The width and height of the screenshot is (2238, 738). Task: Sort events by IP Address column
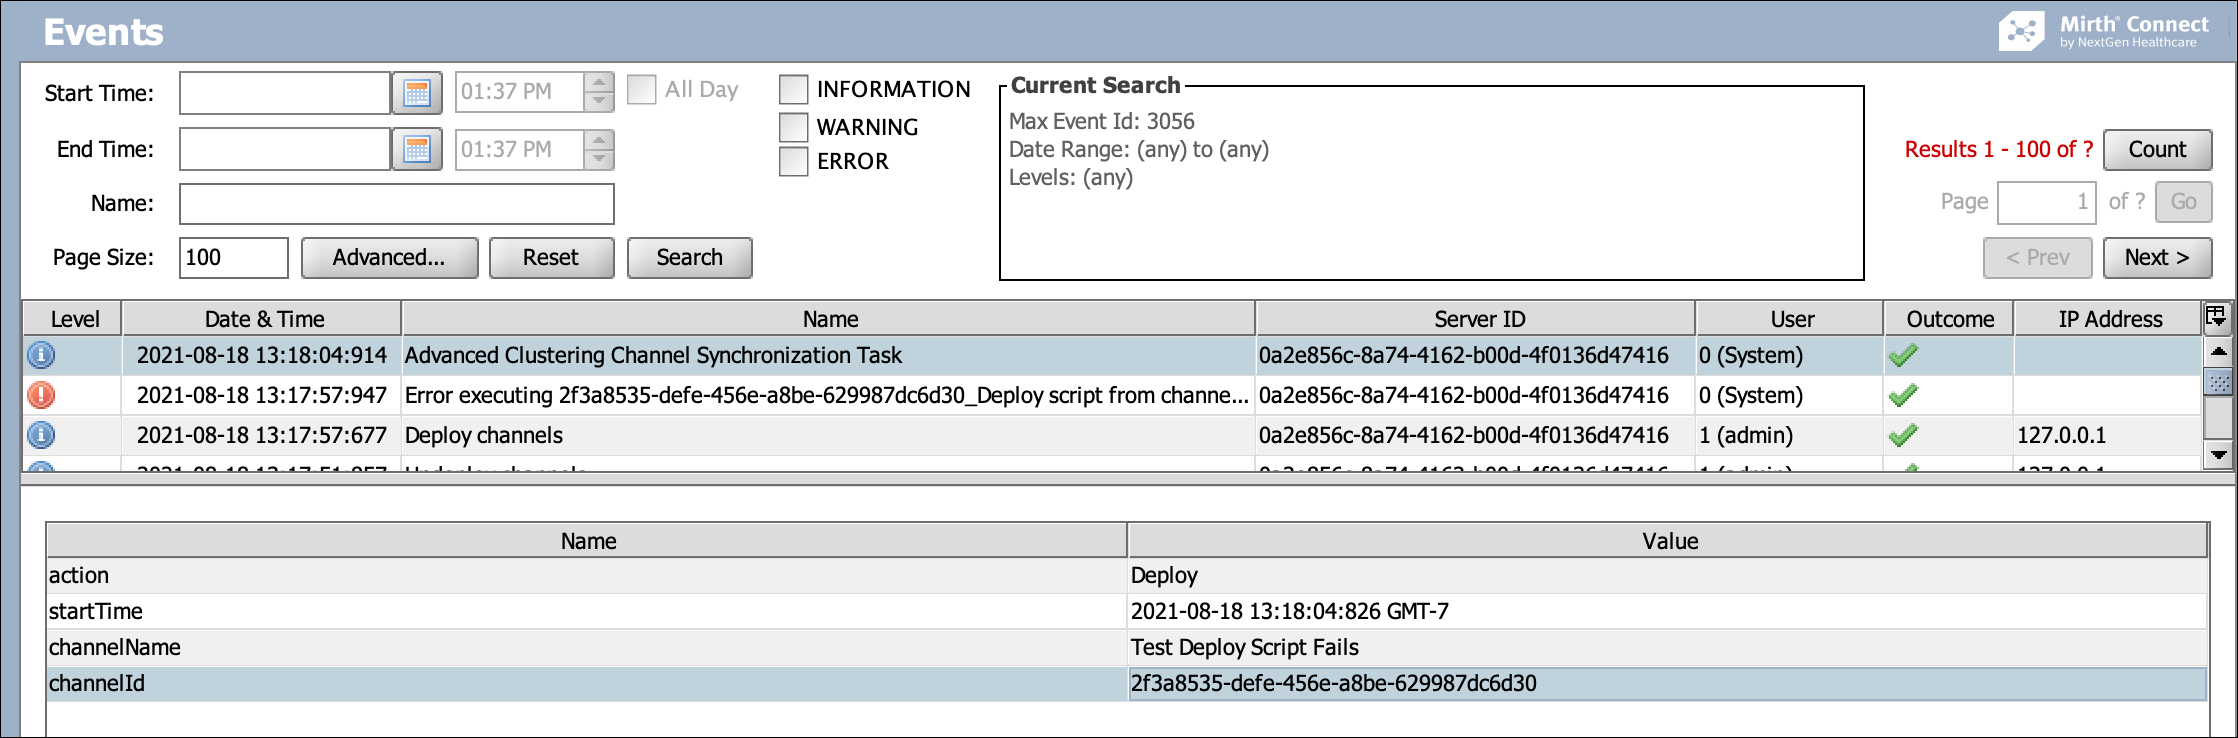2108,319
